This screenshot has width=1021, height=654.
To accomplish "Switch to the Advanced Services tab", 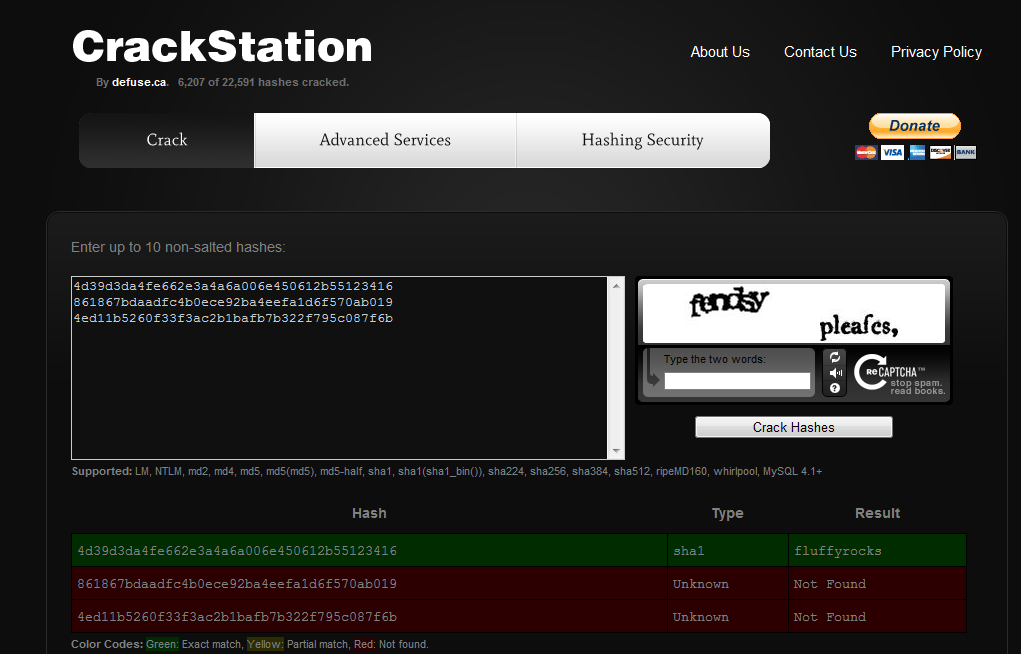I will (385, 140).
